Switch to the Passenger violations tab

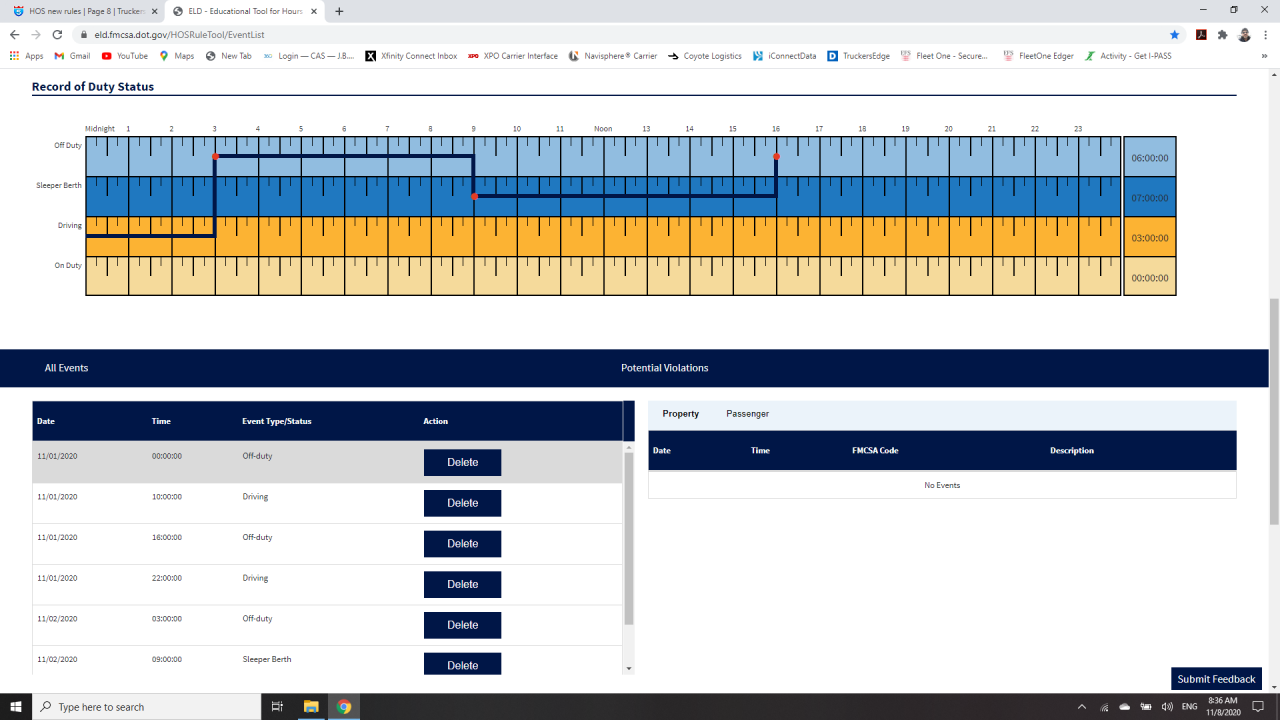click(747, 414)
